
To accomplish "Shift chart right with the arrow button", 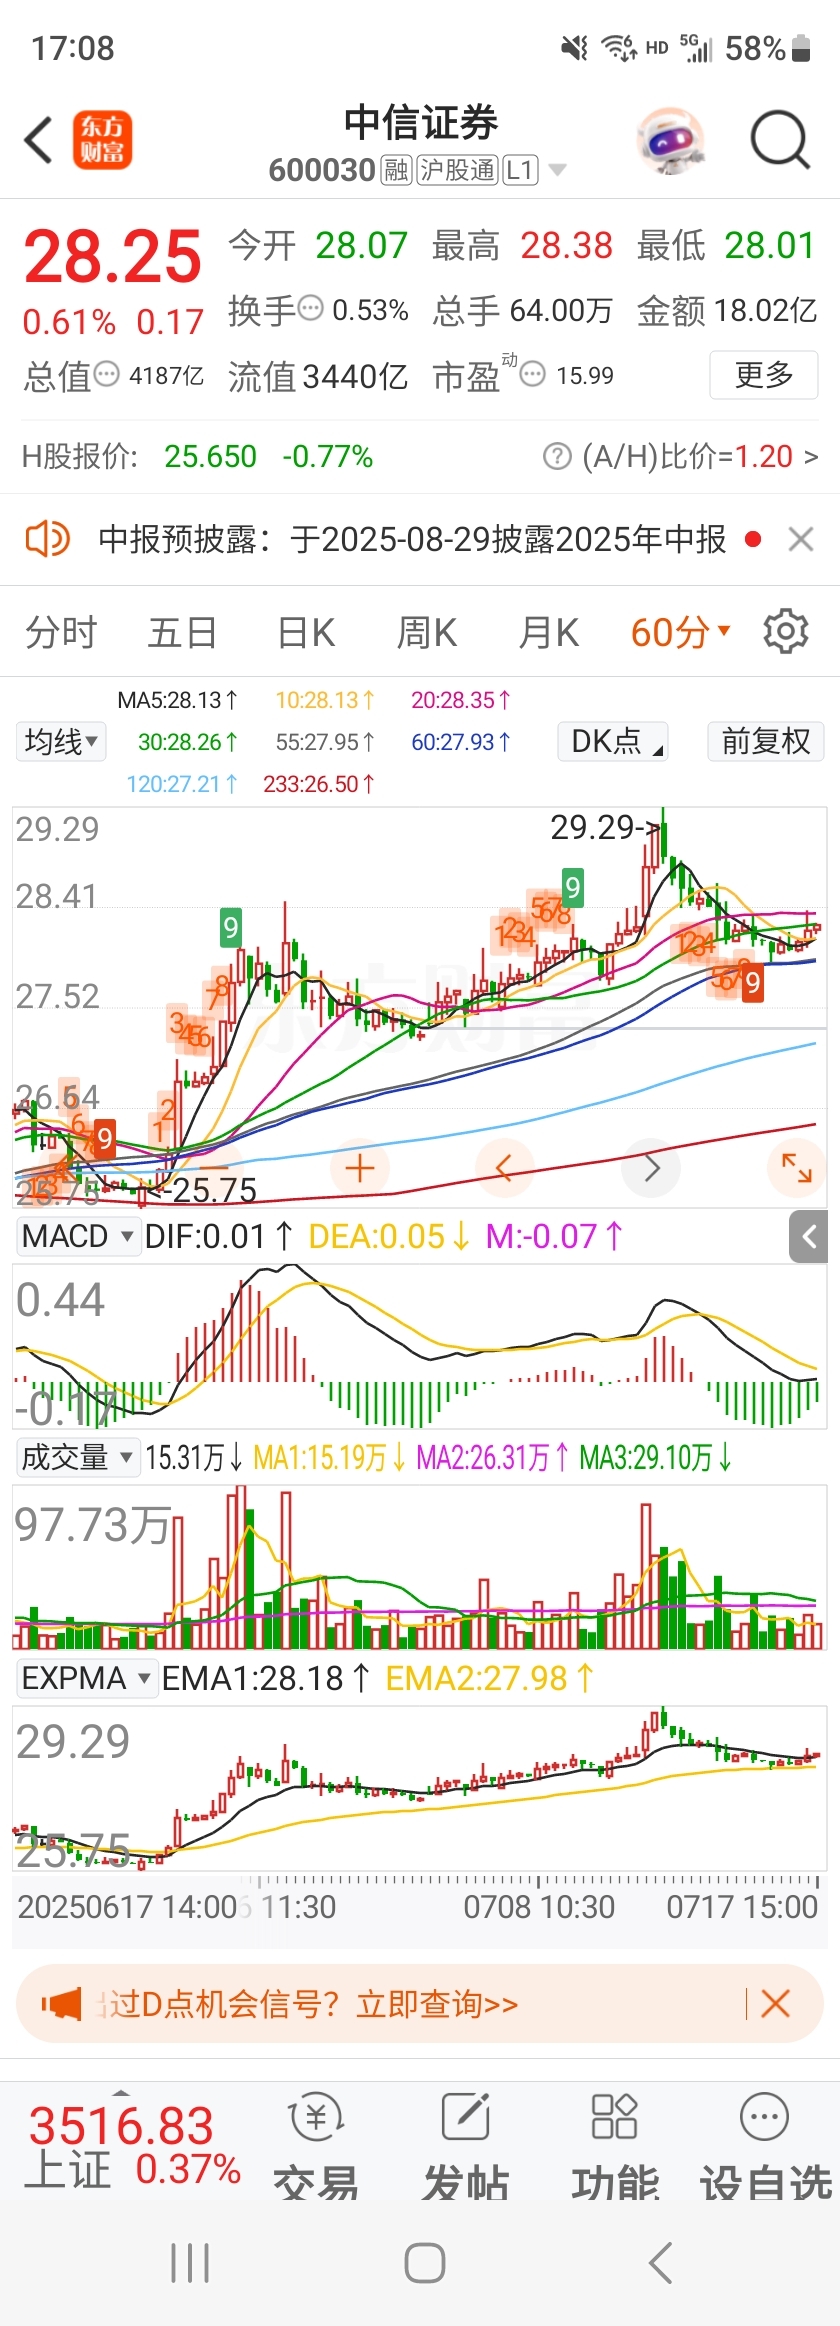I will [651, 1167].
